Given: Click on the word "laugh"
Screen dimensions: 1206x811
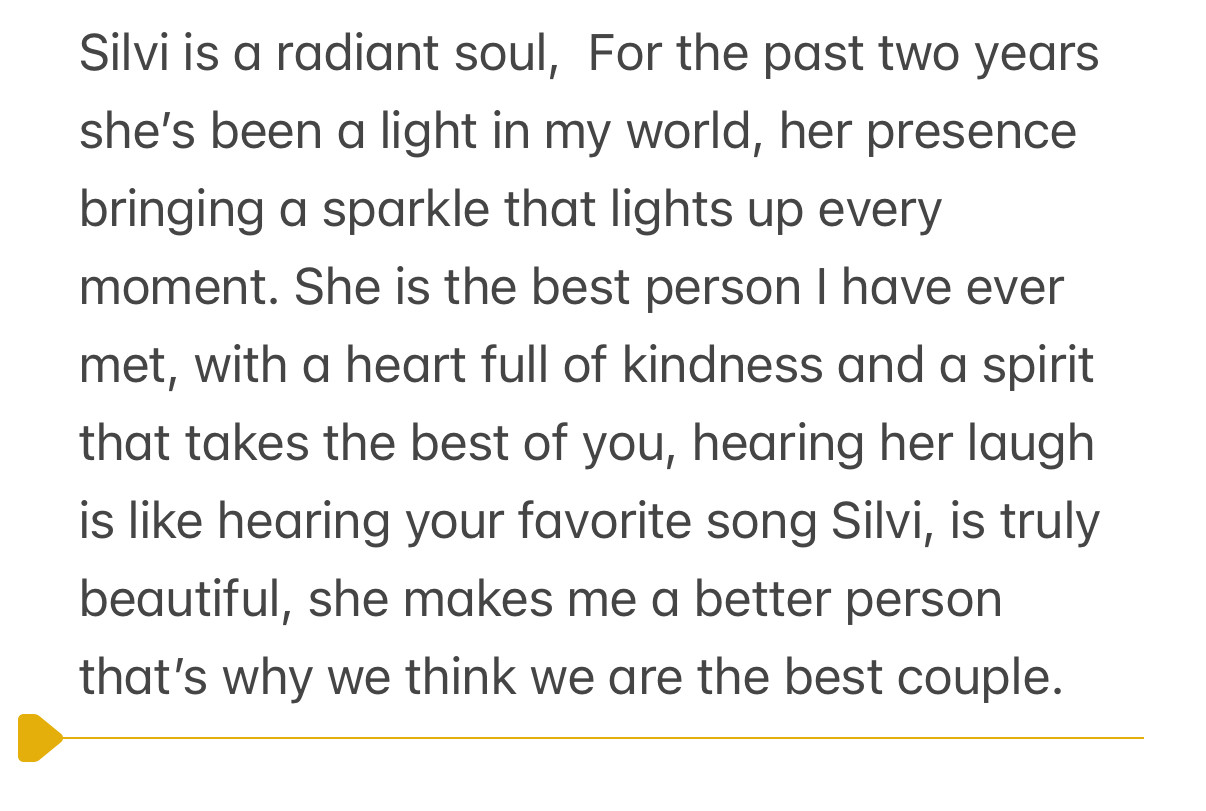Looking at the screenshot, I should [1031, 445].
